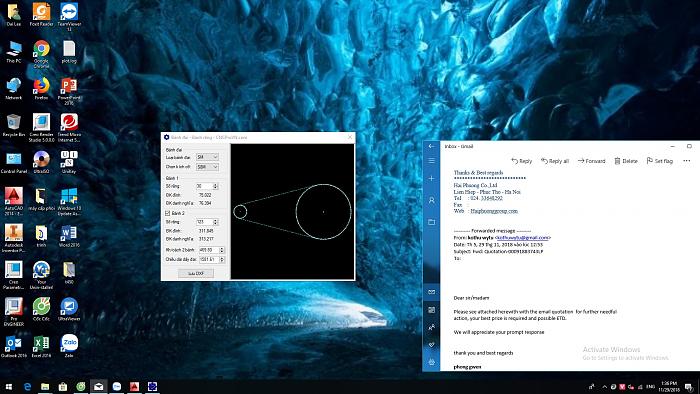Screen dimensions: 700x394
Task: Open File Explorer from the taskbar
Action: click(x=45, y=387)
